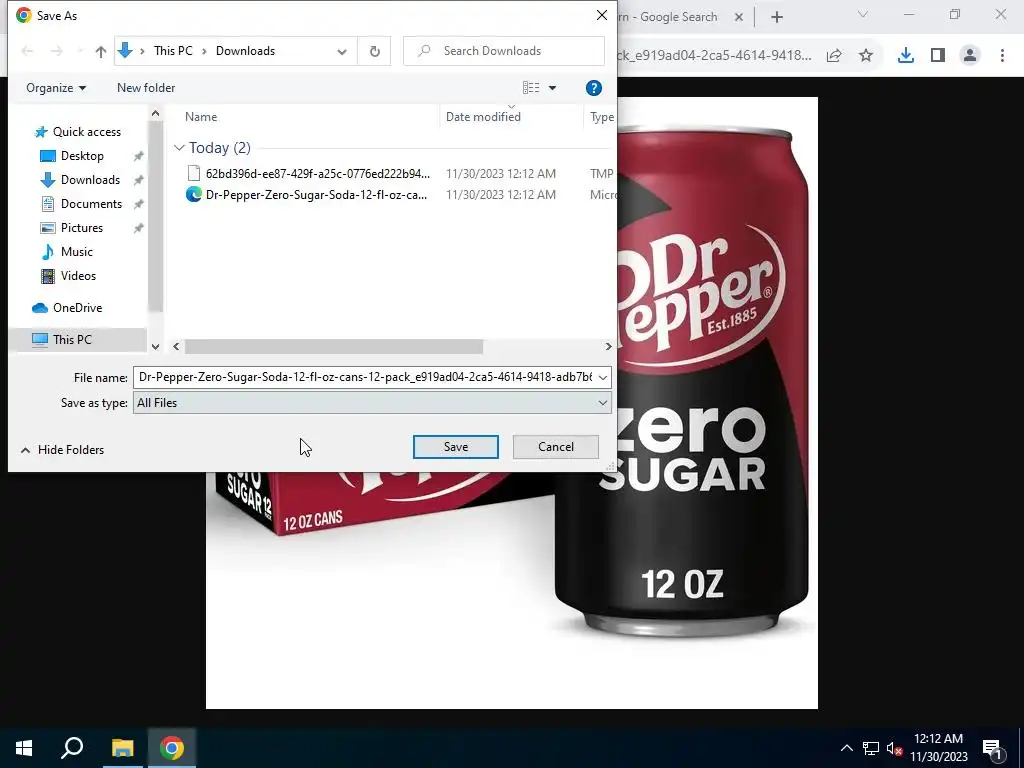The width and height of the screenshot is (1024, 768).
Task: Click the Chrome address bar URL
Action: 714,56
